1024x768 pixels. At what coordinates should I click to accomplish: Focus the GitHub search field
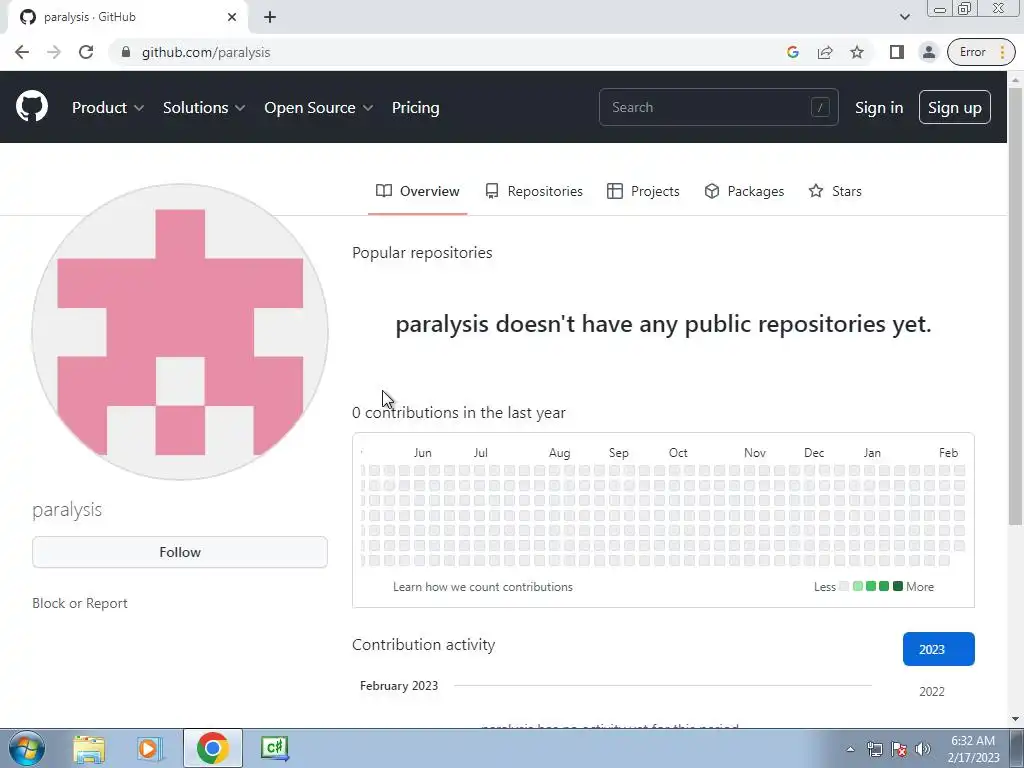pos(718,107)
